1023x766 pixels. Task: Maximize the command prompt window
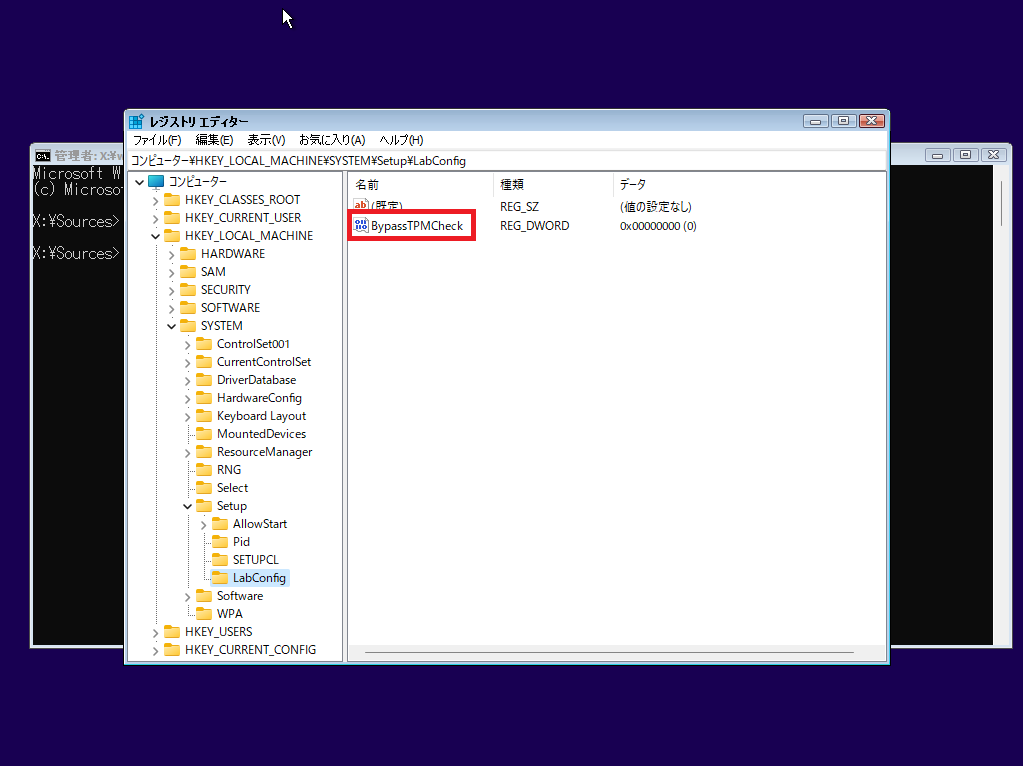(965, 155)
